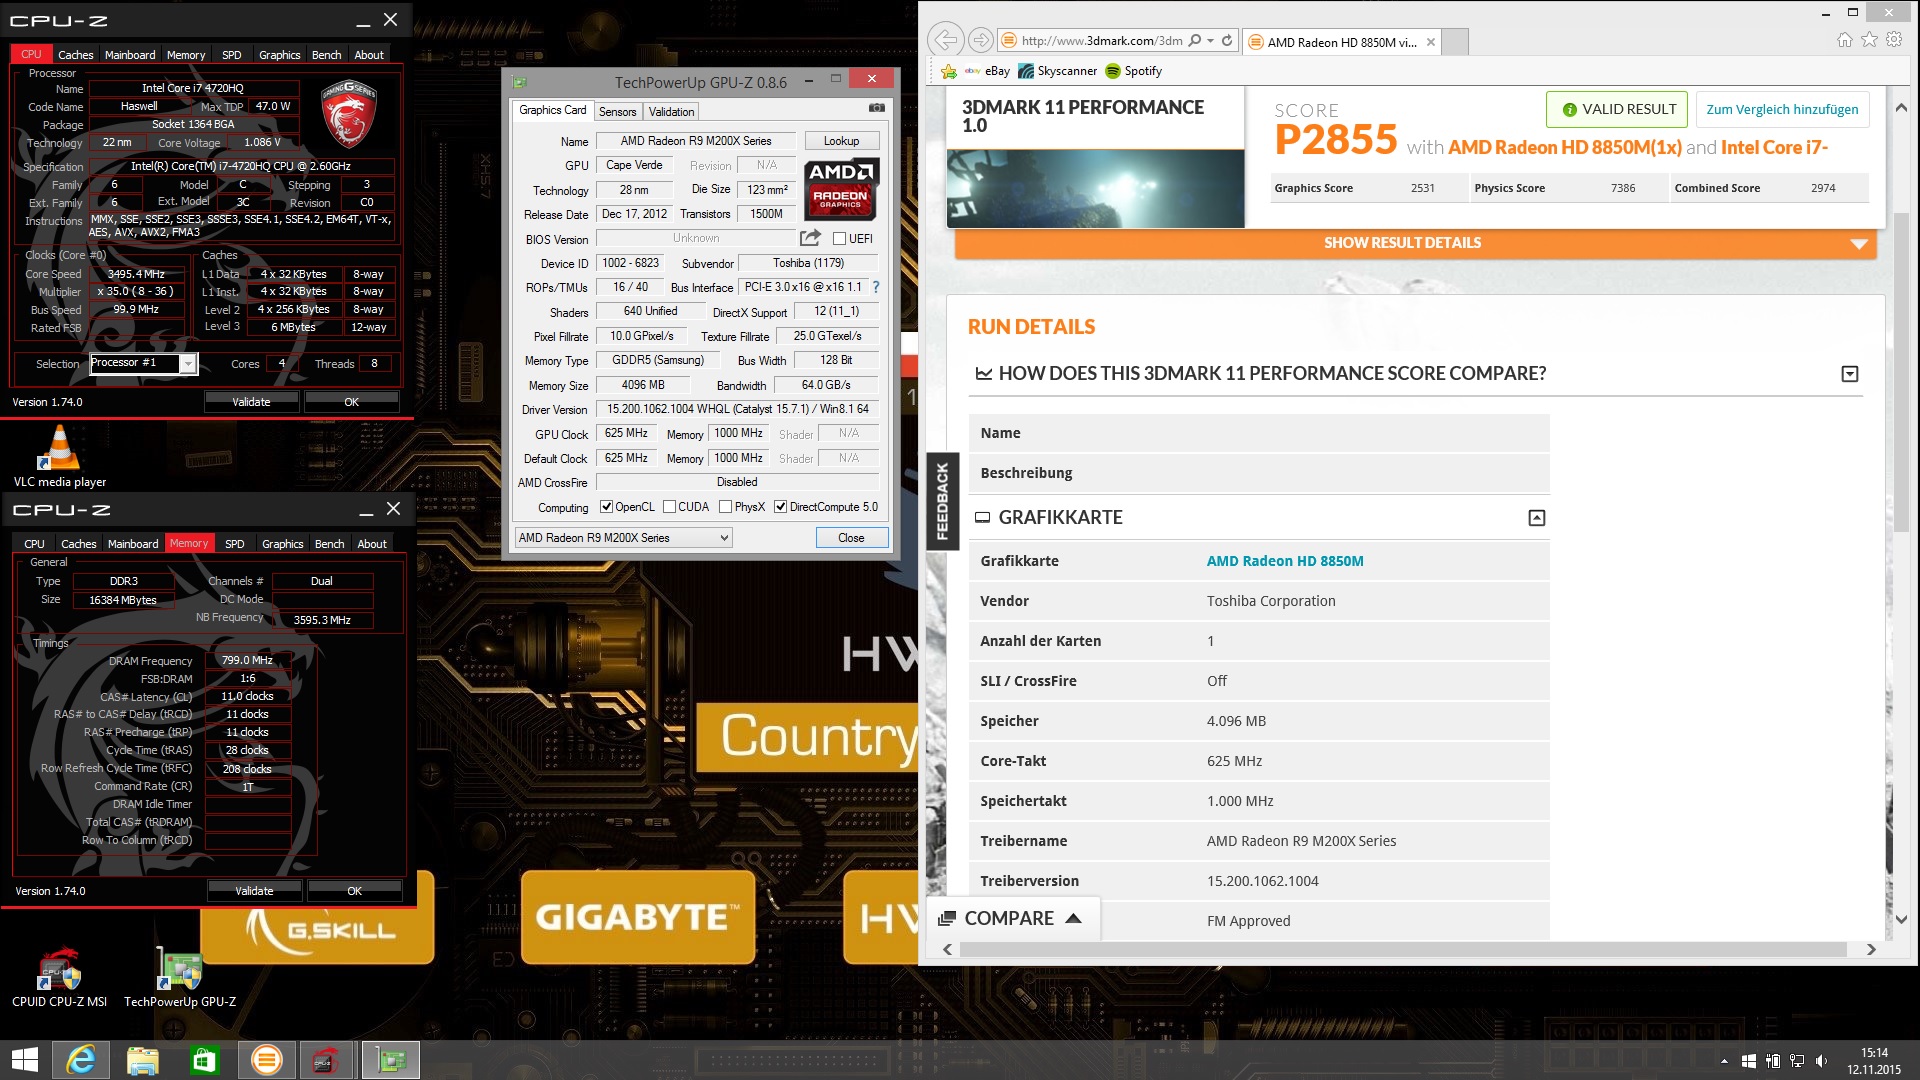Expand the COMPARE panel arrow
1920x1080 pixels.
pos(1074,918)
